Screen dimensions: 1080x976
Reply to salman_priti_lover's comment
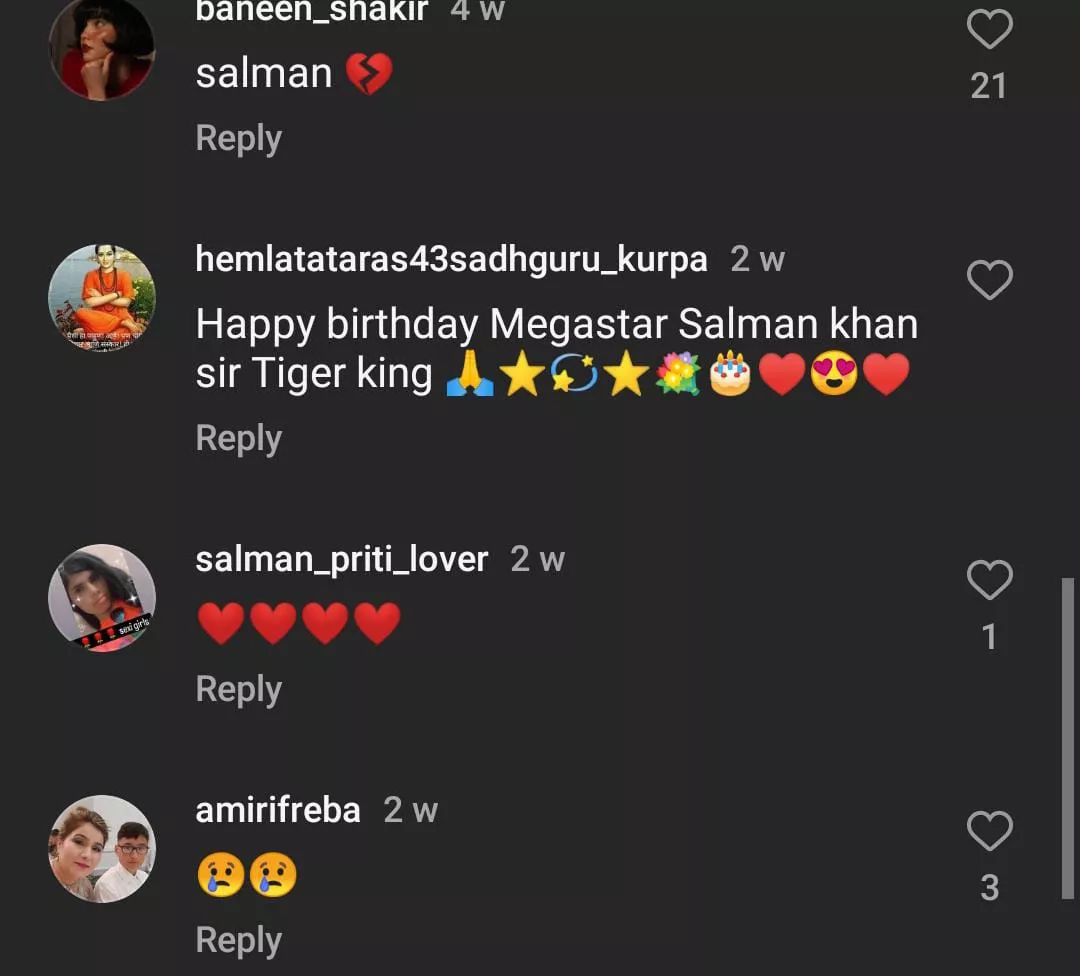238,689
